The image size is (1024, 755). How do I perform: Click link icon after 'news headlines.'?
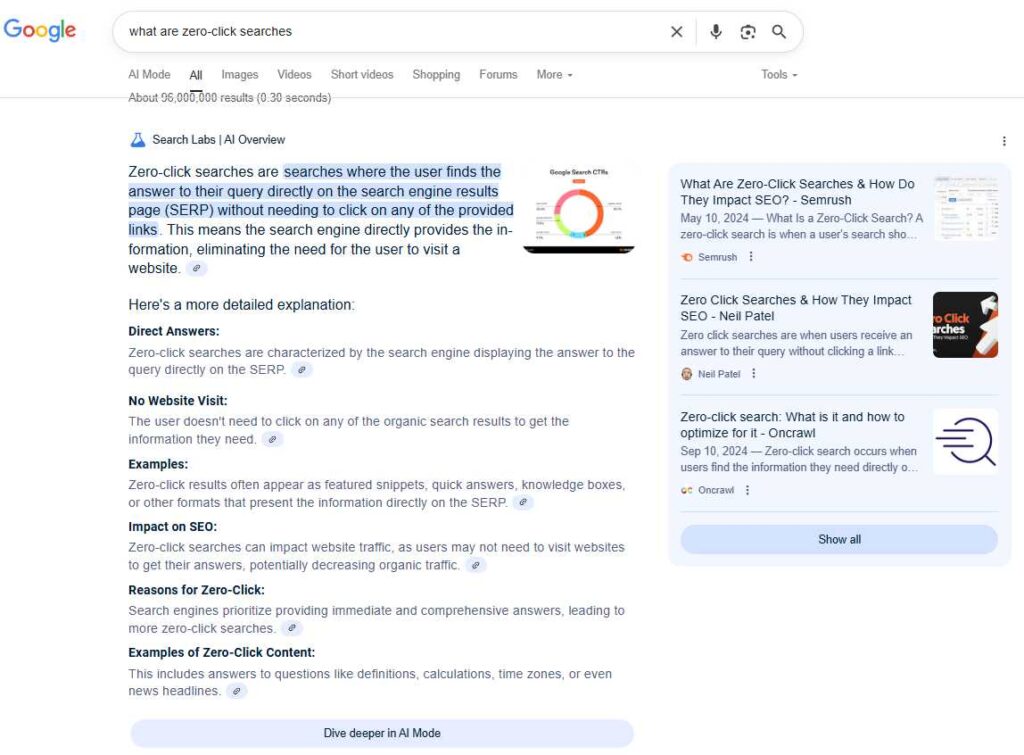(x=236, y=691)
